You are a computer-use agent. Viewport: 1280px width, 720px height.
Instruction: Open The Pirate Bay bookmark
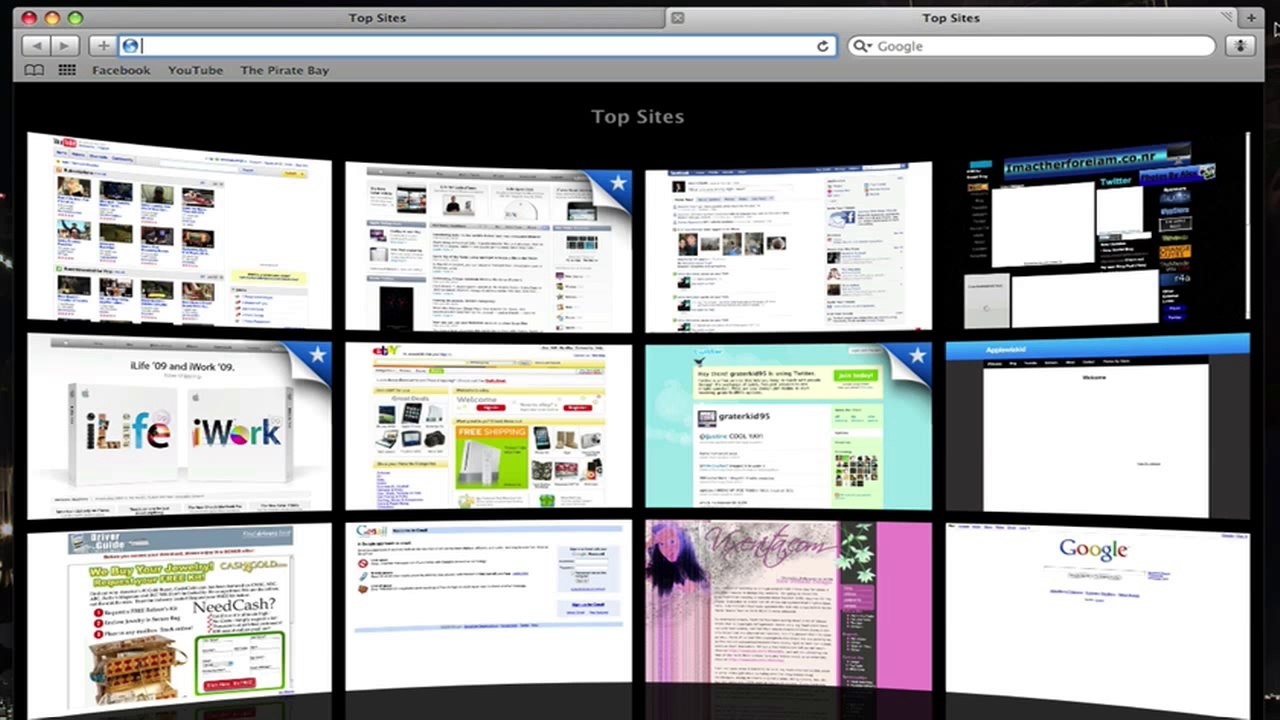[284, 70]
